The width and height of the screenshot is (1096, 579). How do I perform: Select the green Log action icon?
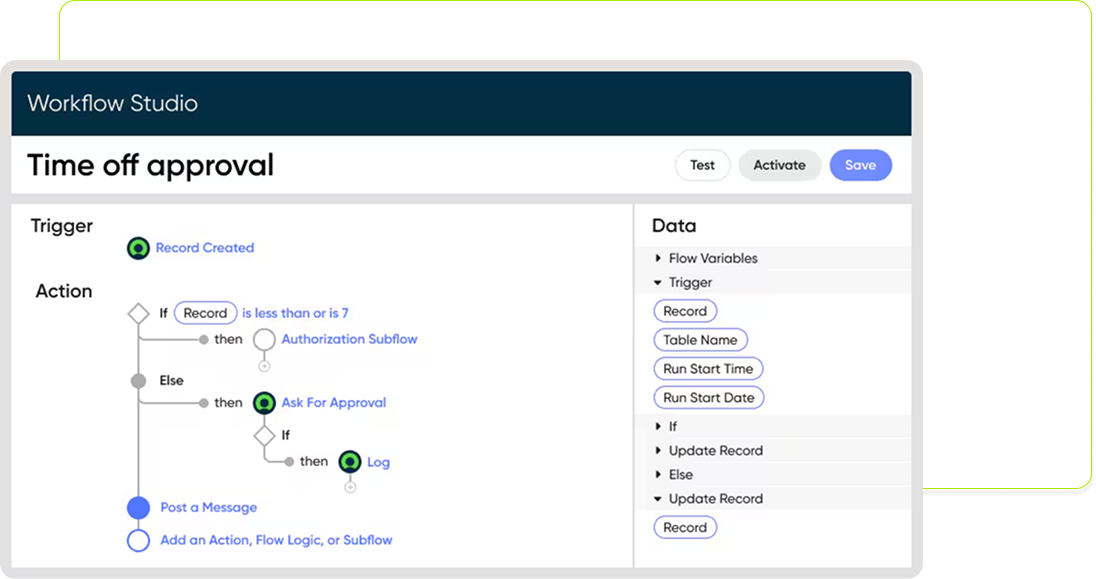(349, 462)
